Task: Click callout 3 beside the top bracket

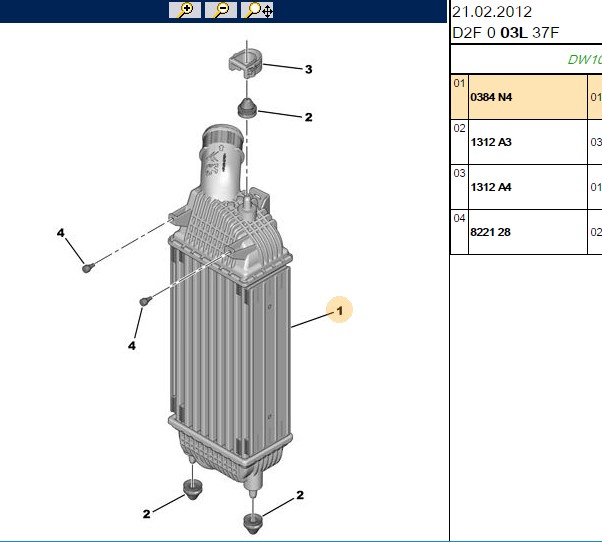Action: click(308, 69)
